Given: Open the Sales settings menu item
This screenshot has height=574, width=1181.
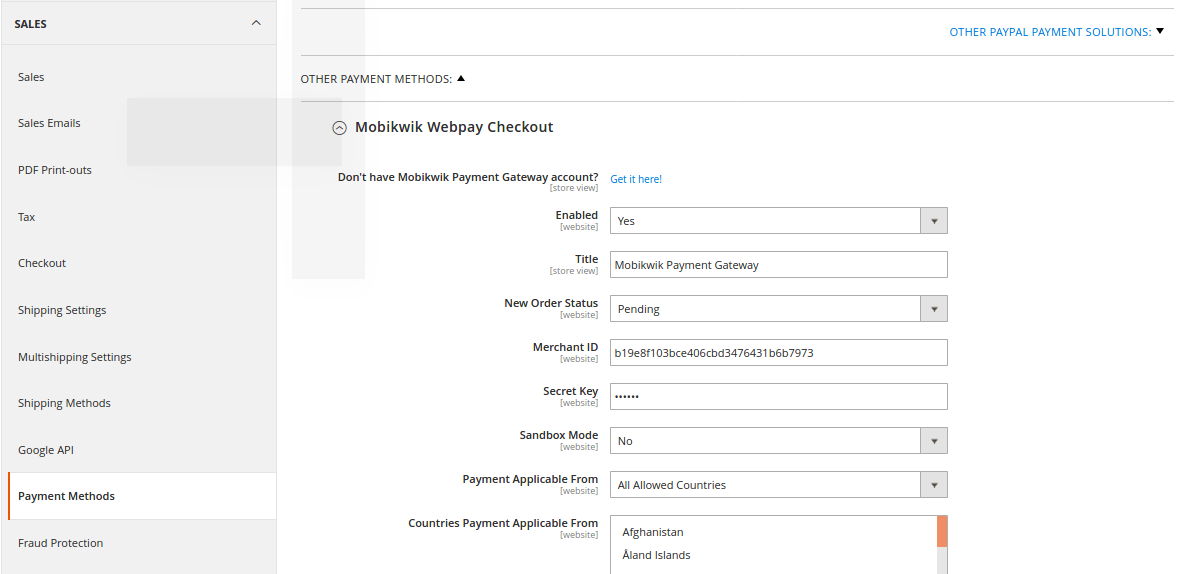Looking at the screenshot, I should [31, 77].
